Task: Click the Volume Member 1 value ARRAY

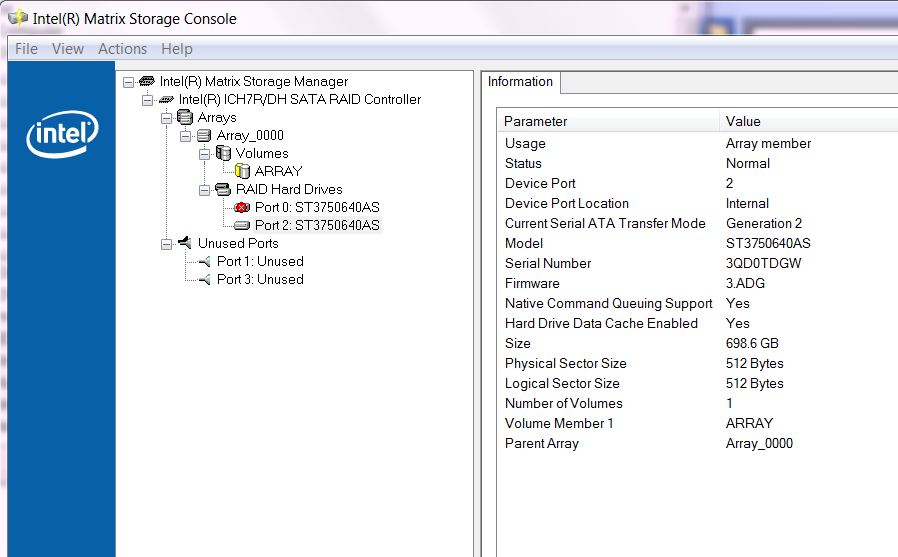Action: click(749, 424)
